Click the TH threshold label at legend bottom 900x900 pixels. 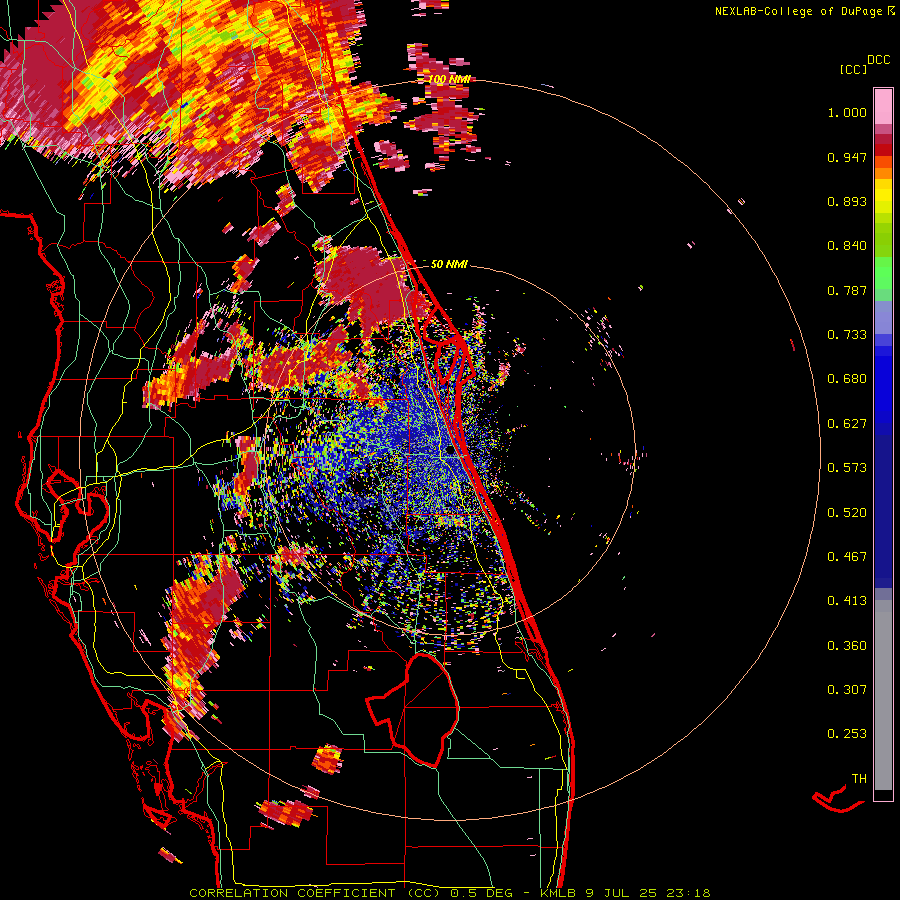pyautogui.click(x=859, y=779)
